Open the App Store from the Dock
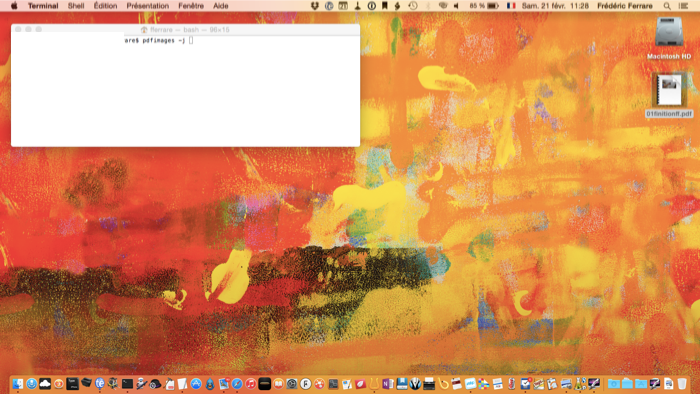Screen dimensions: 700x394 click(196, 384)
